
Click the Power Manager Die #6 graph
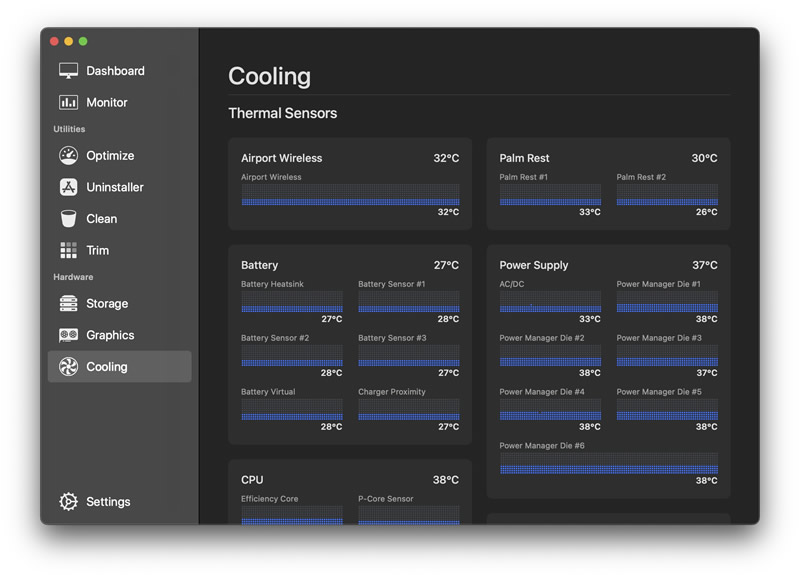tap(609, 463)
